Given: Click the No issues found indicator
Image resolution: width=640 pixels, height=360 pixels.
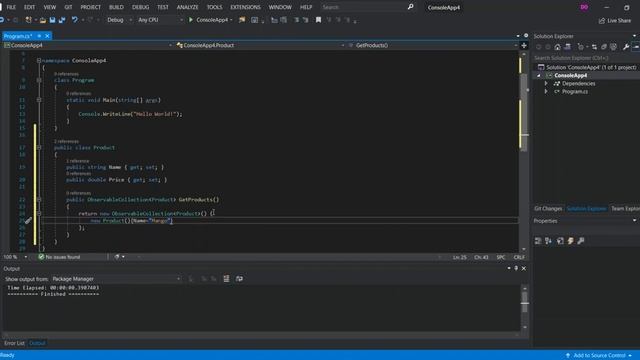Looking at the screenshot, I should pos(59,257).
